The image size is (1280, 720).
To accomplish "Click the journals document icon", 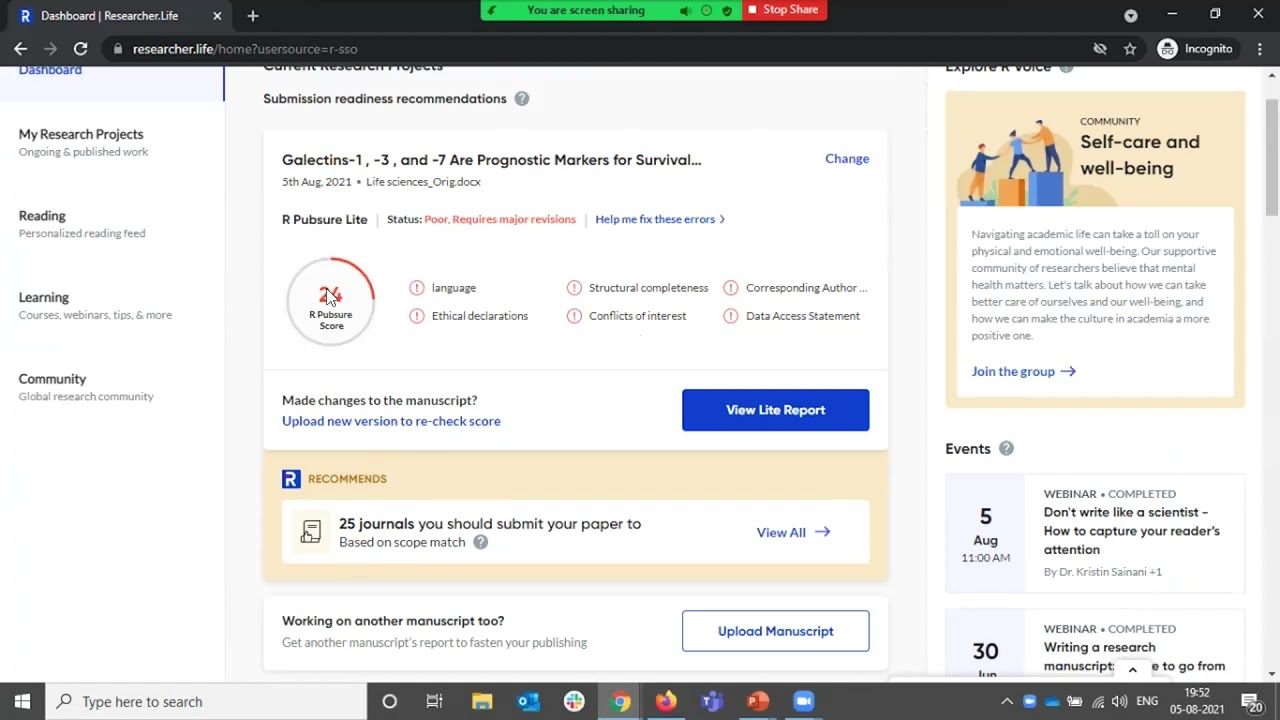I will click(x=311, y=532).
